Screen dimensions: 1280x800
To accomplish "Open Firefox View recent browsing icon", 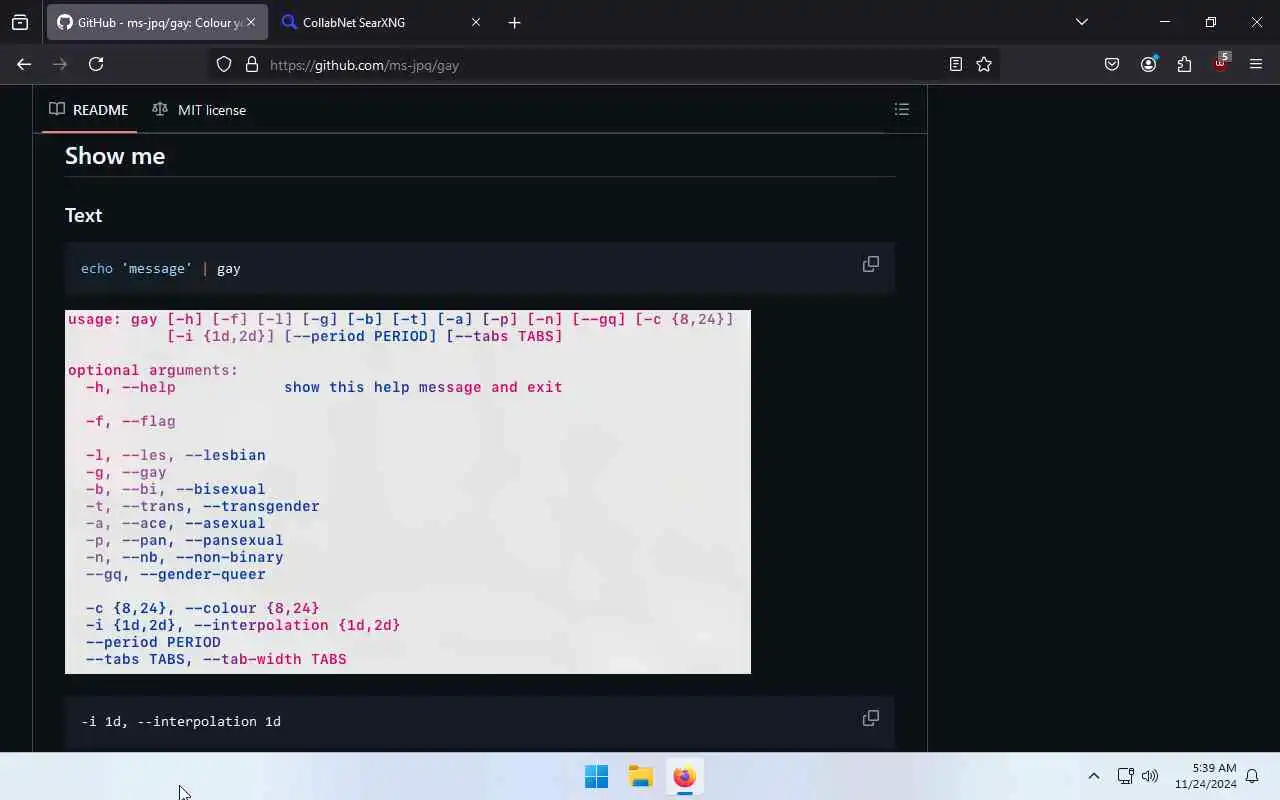I will point(20,22).
